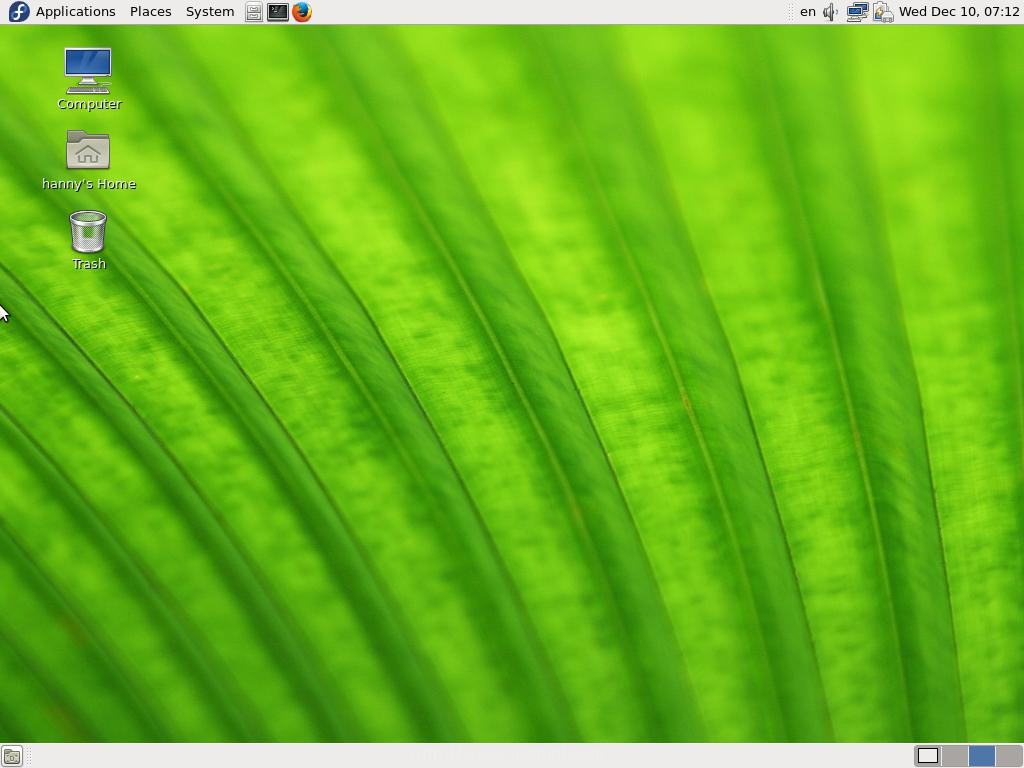Open the Applications menu
1024x768 pixels.
coord(75,12)
